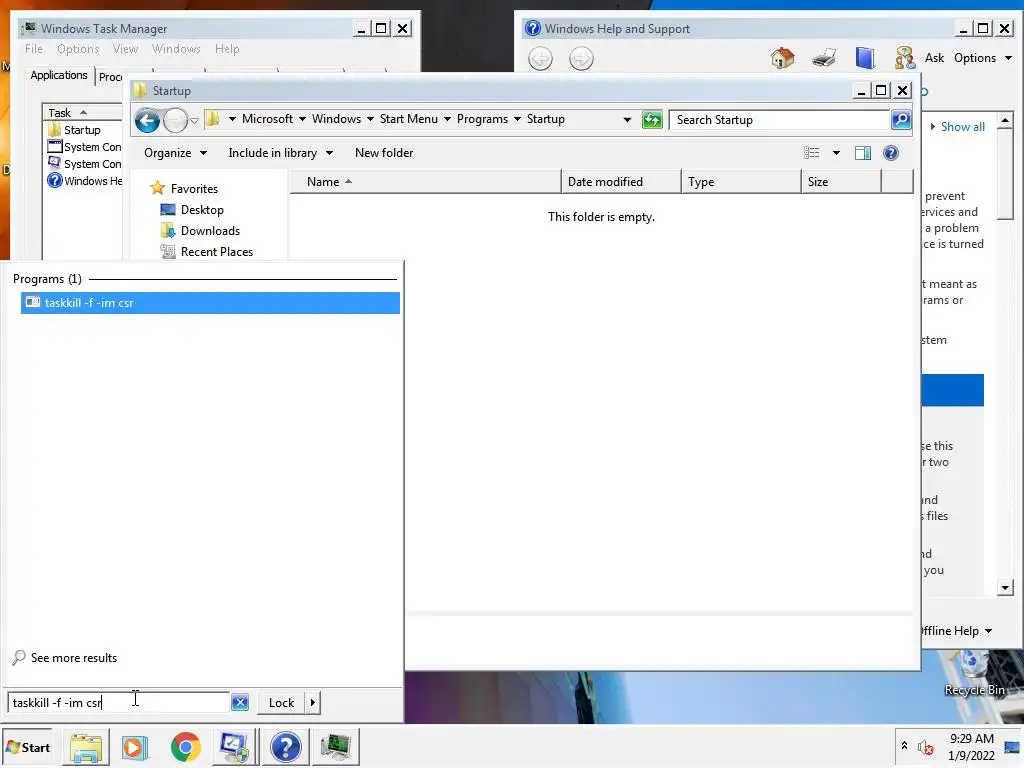
Task: Open Recent Places in Favorites
Action: coord(216,251)
